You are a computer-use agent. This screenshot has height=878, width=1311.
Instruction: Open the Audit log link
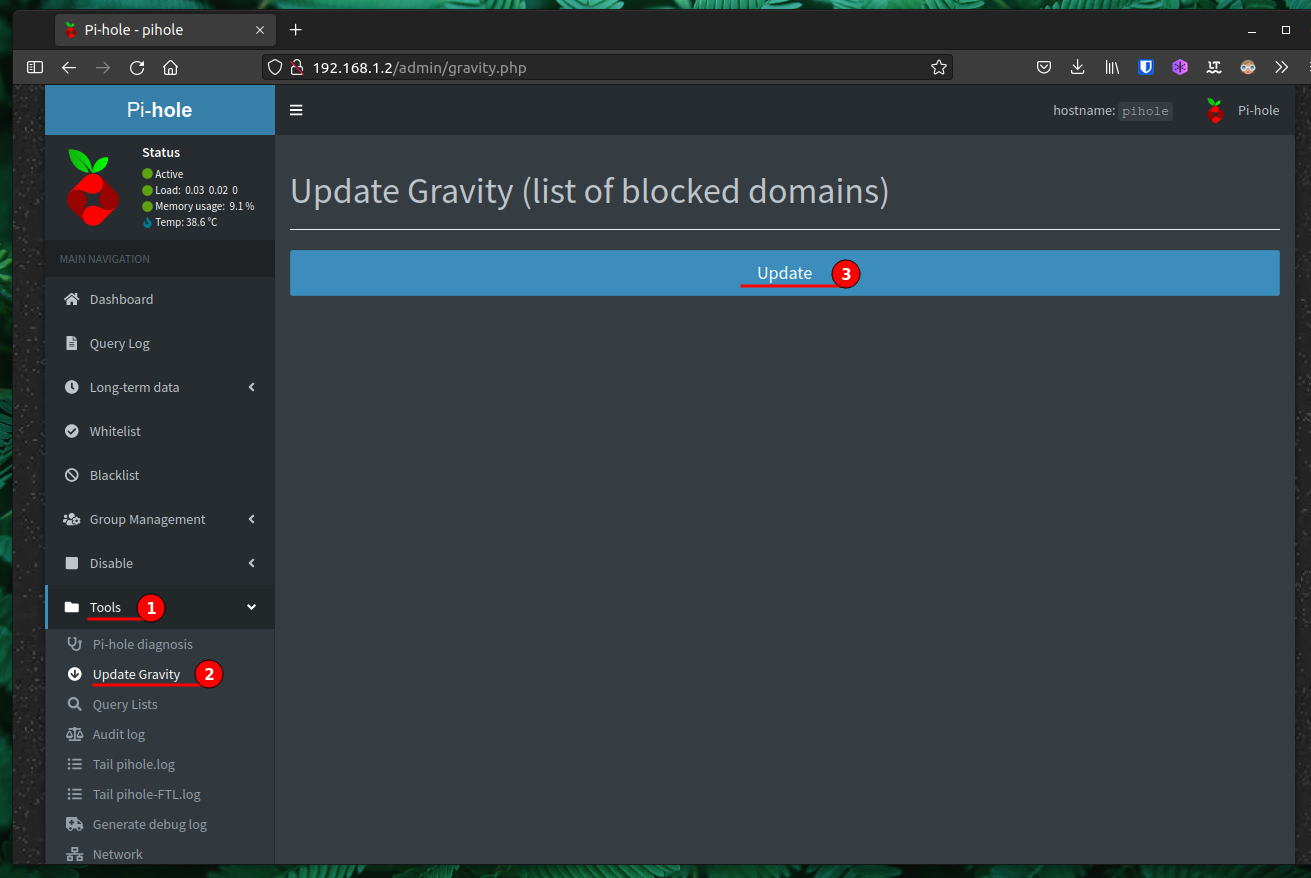click(x=118, y=734)
